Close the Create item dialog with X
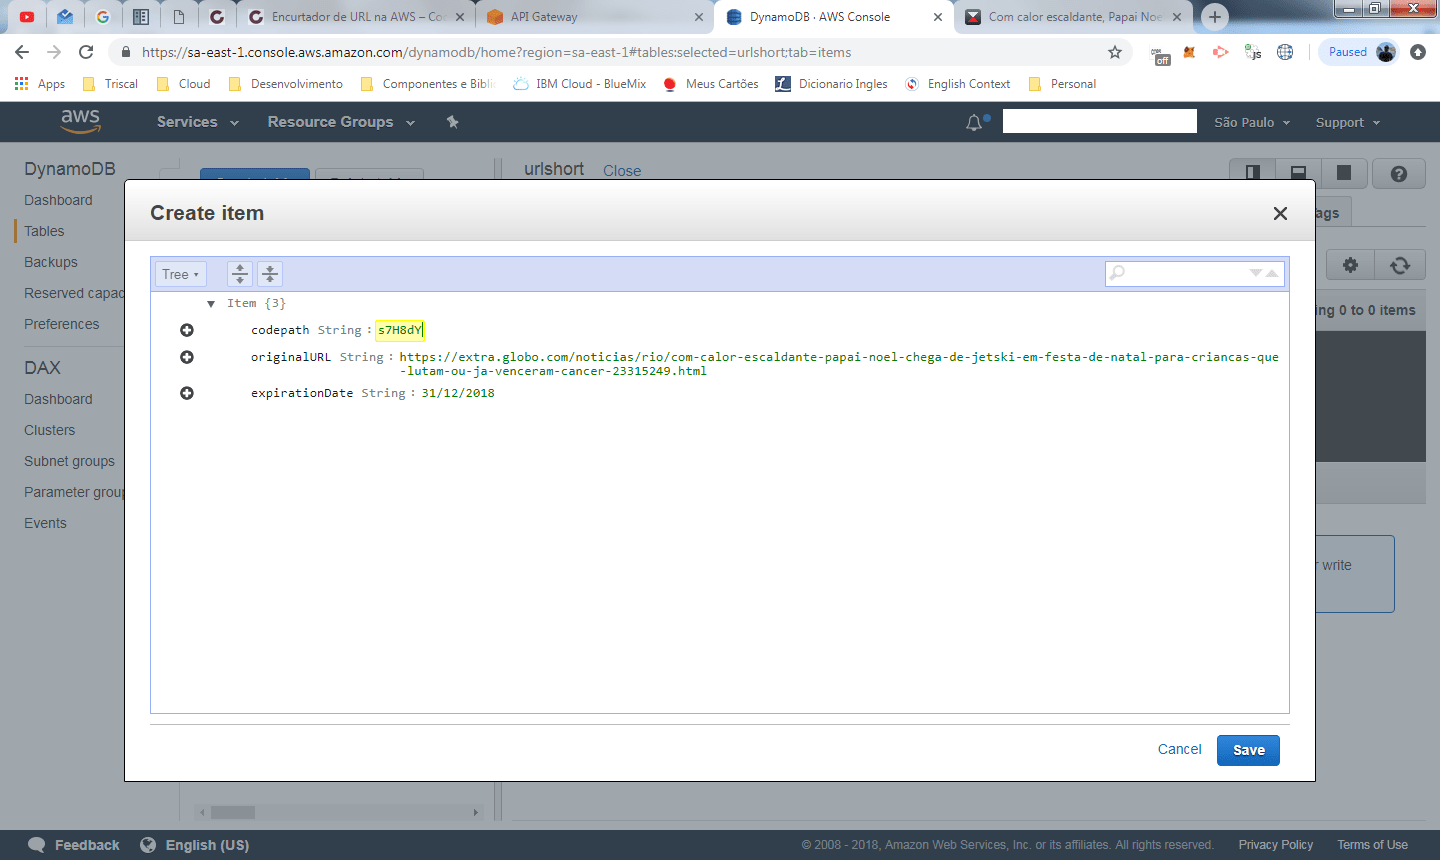1440x860 pixels. click(1280, 213)
